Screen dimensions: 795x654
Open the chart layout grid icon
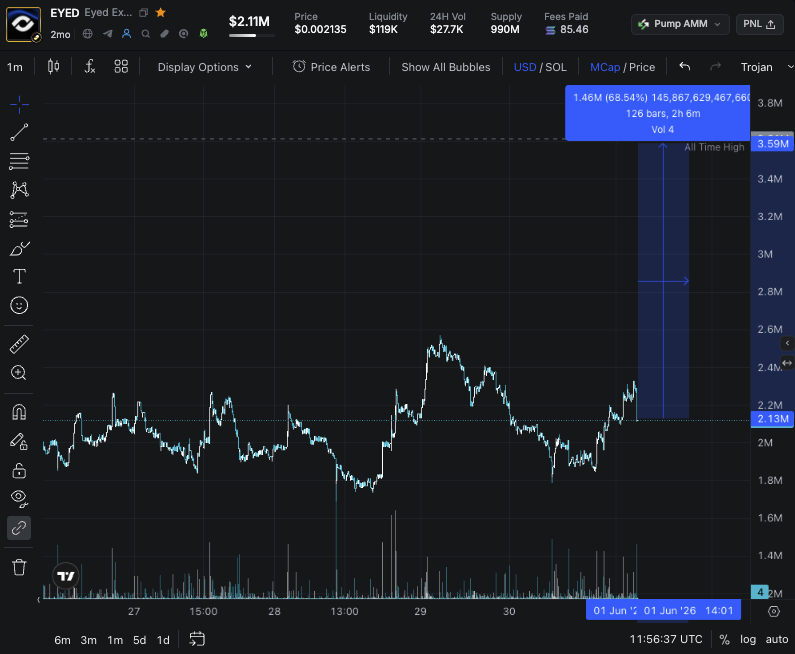pyautogui.click(x=121, y=66)
